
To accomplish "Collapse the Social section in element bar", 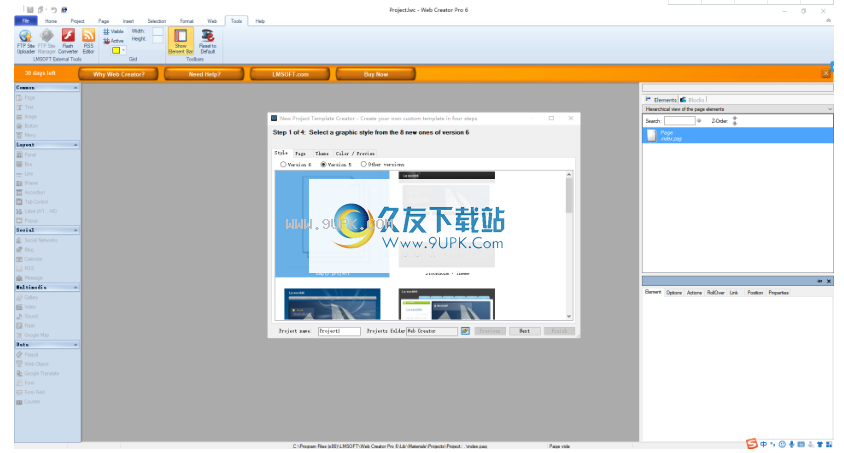I will point(75,230).
